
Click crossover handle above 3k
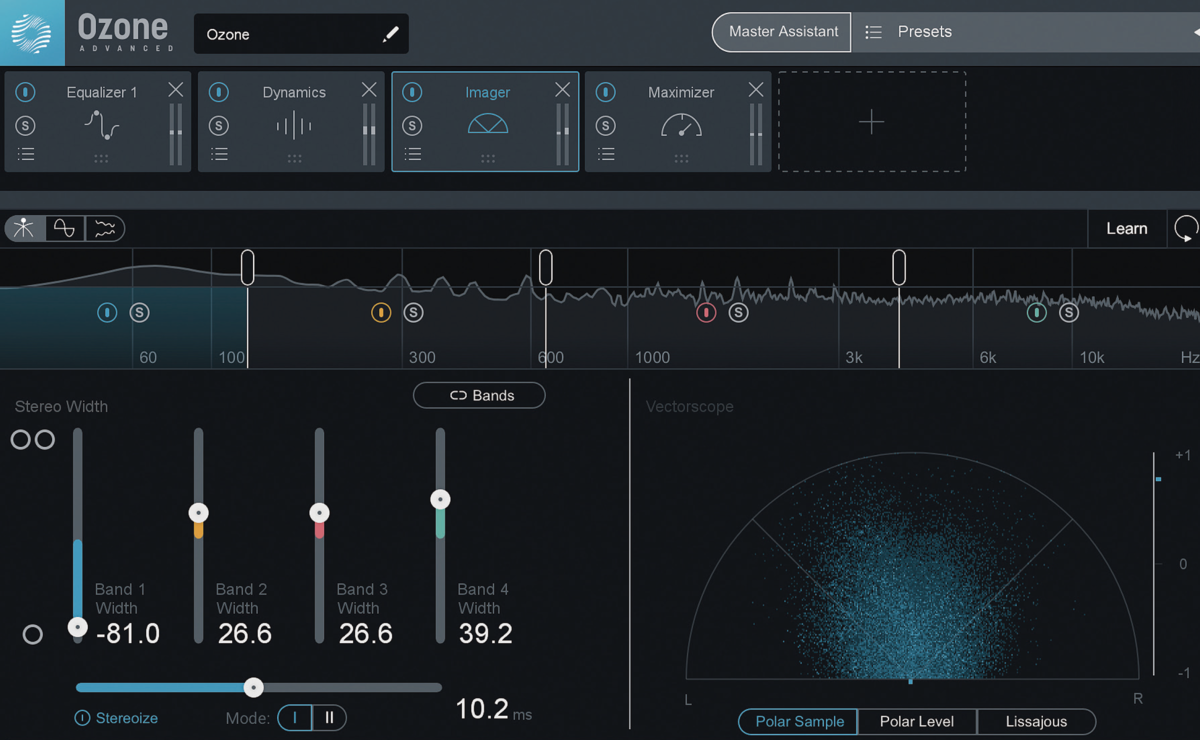point(899,267)
